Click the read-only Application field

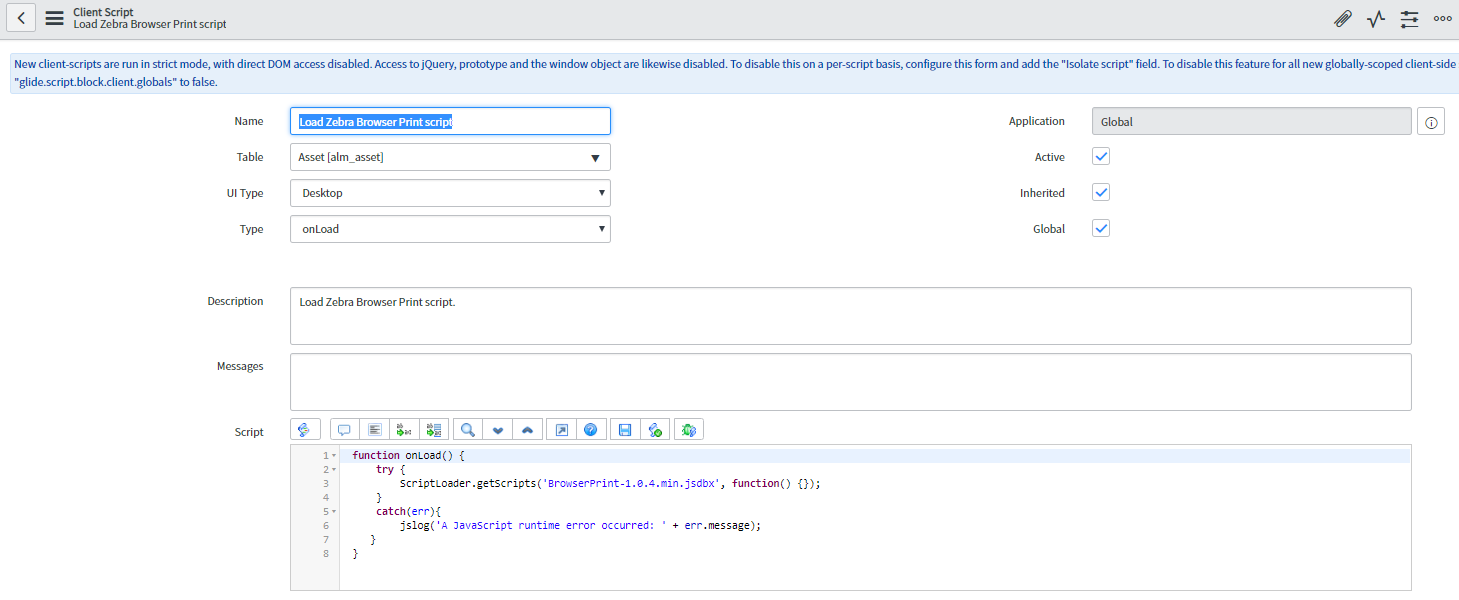point(1252,122)
